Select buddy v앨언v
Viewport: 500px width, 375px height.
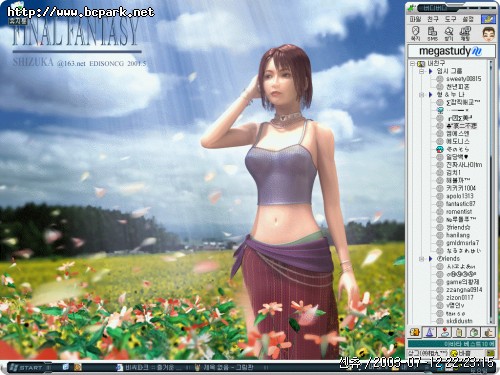point(455,305)
